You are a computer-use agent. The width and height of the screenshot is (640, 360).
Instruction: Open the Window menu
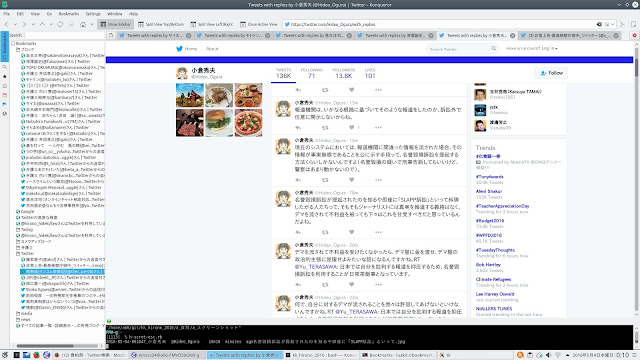click(115, 14)
